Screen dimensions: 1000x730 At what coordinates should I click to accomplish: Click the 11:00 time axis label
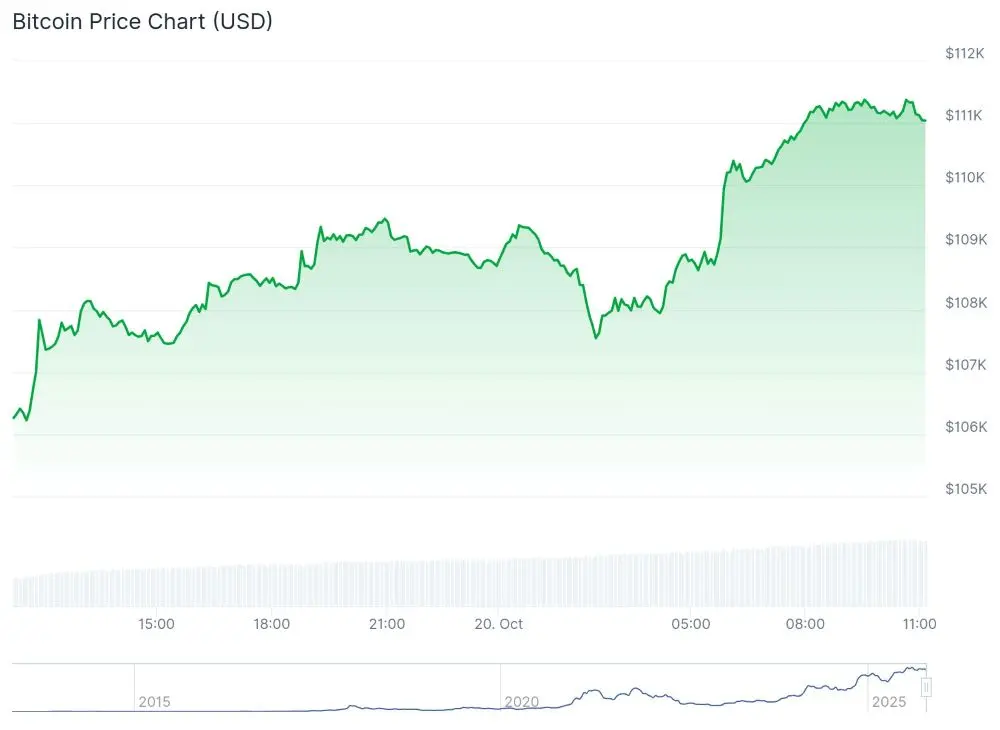pyautogui.click(x=920, y=624)
